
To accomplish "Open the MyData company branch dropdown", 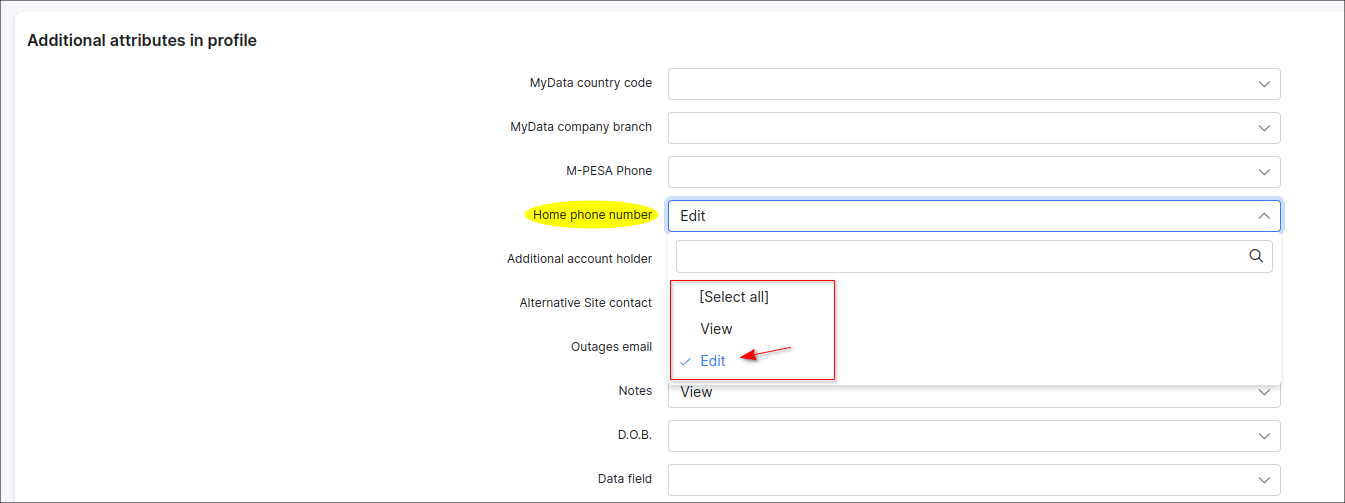I will 974,128.
